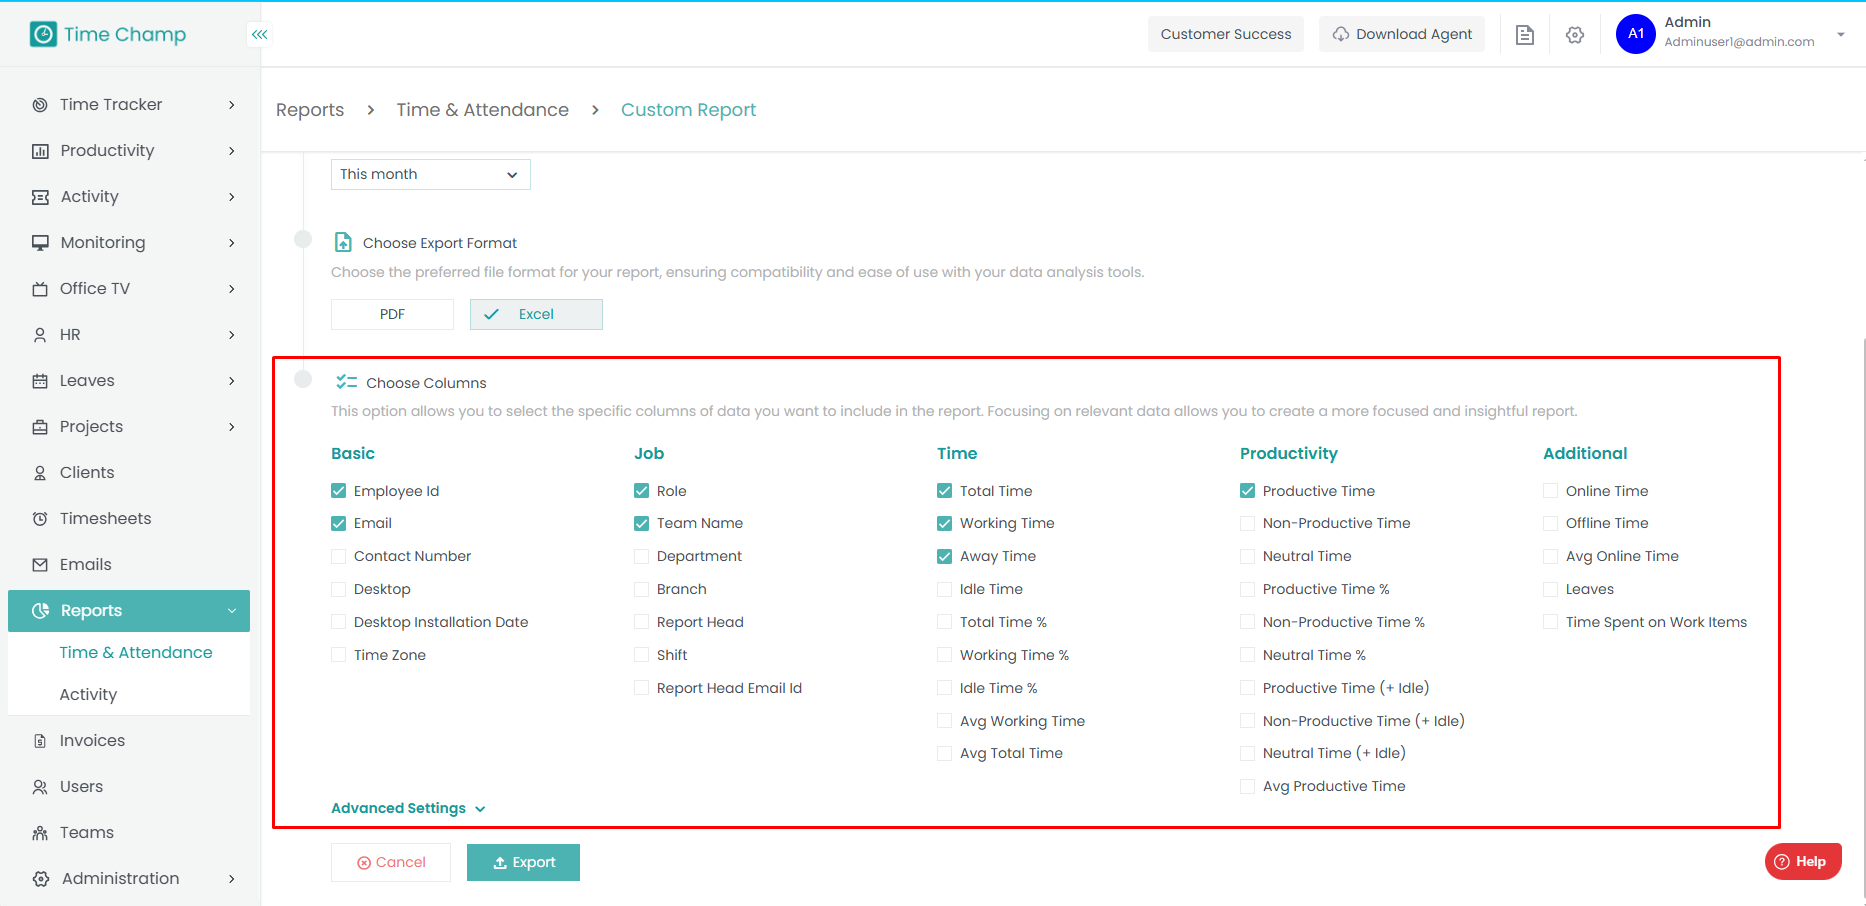This screenshot has width=1866, height=906.
Task: Open the document icon in top bar
Action: tap(1525, 35)
